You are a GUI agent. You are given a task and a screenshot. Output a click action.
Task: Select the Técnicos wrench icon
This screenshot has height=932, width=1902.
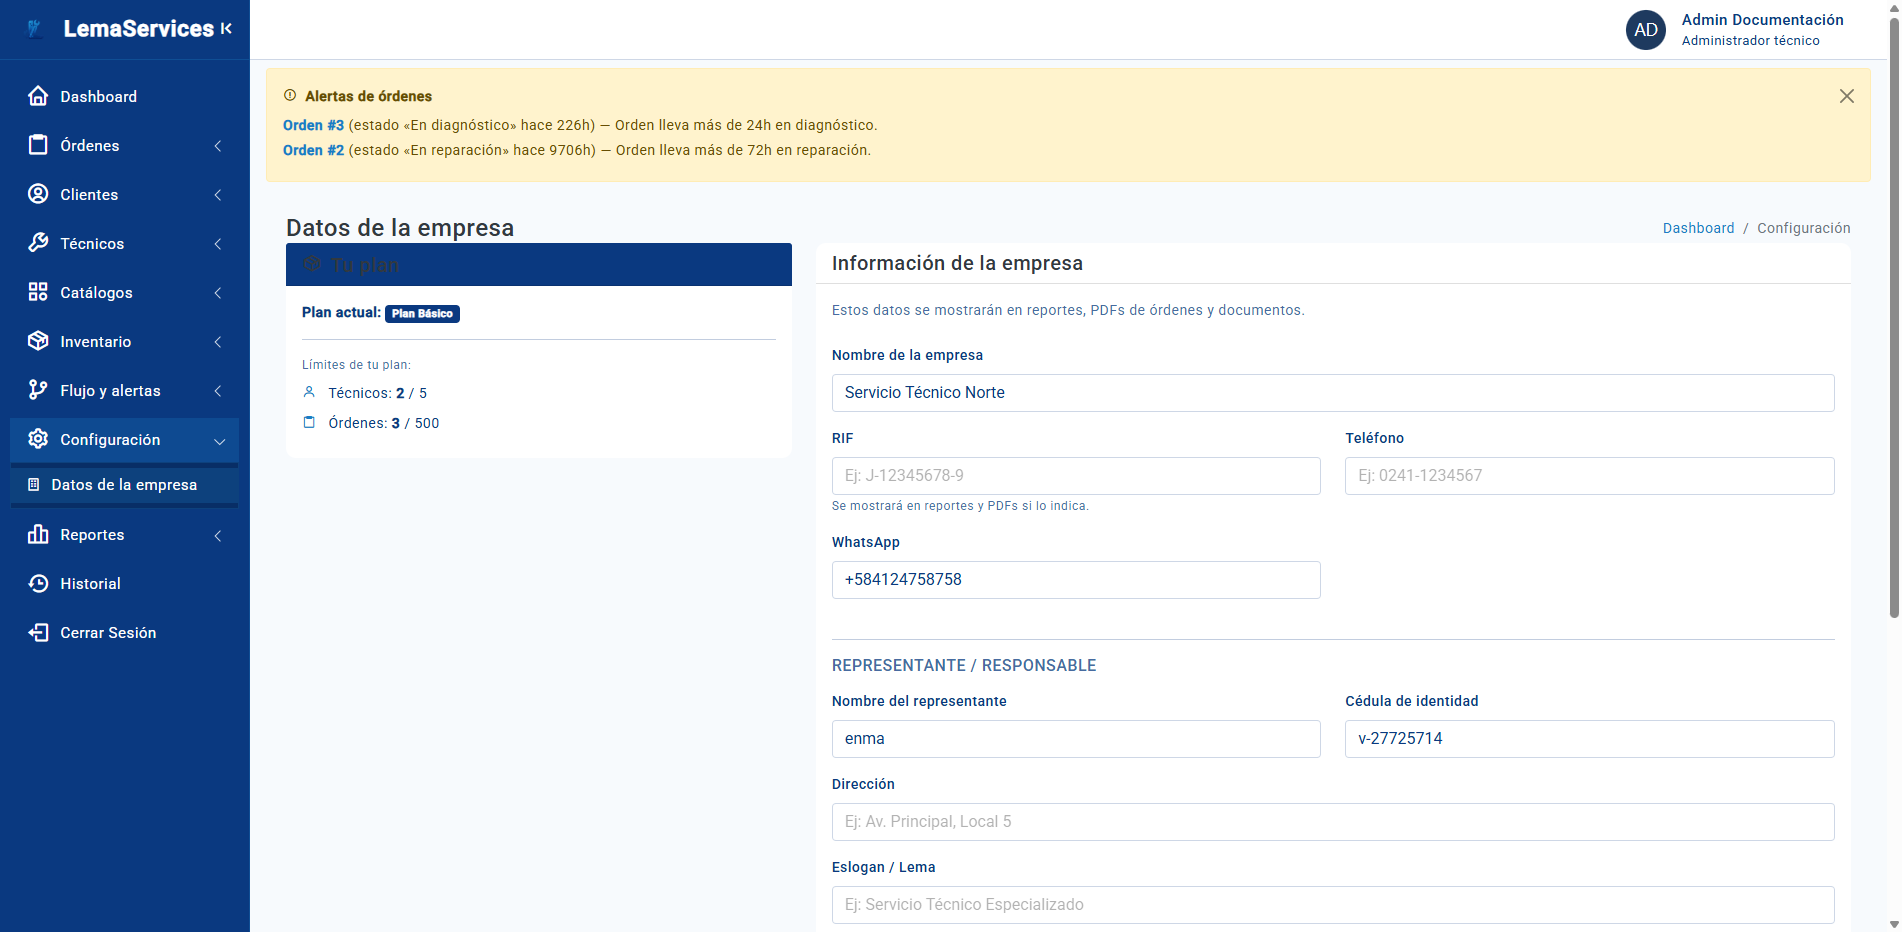(38, 243)
